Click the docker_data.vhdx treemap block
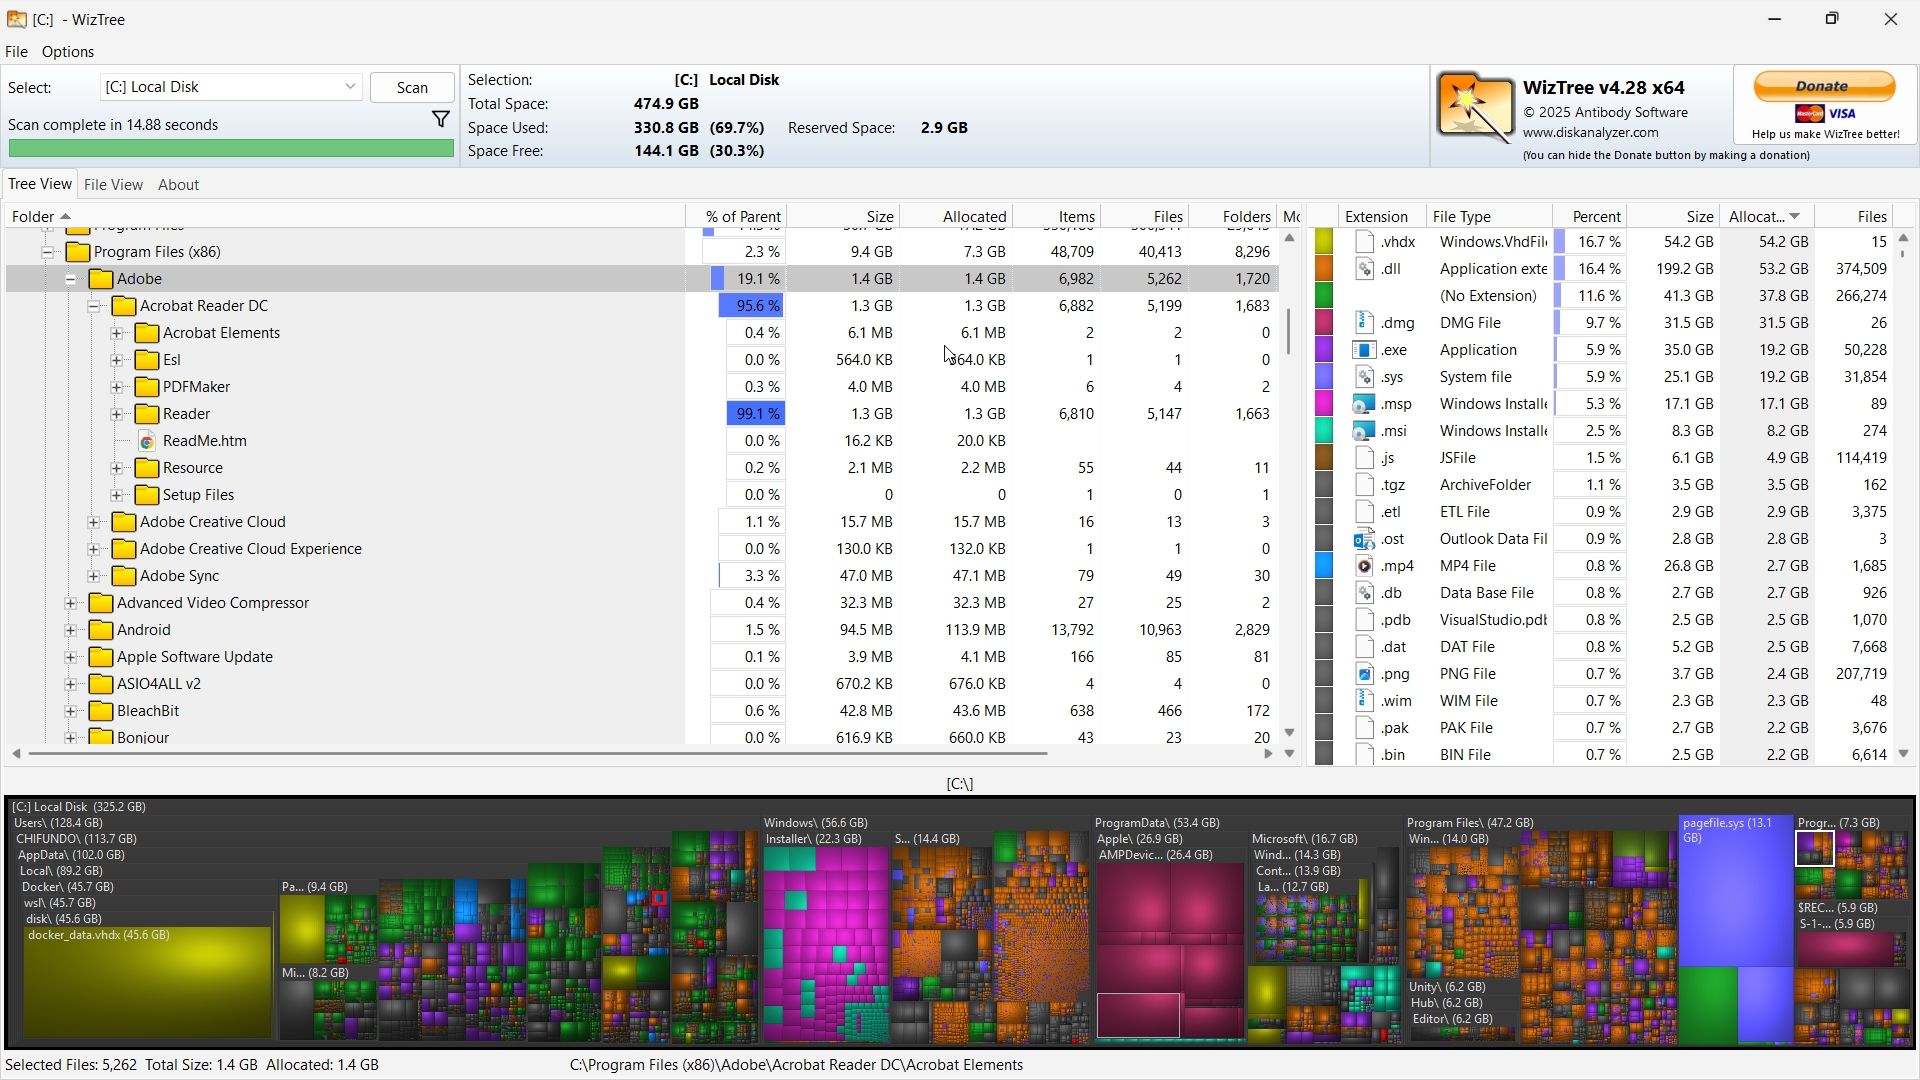Screen dimensions: 1920x1080 point(148,984)
